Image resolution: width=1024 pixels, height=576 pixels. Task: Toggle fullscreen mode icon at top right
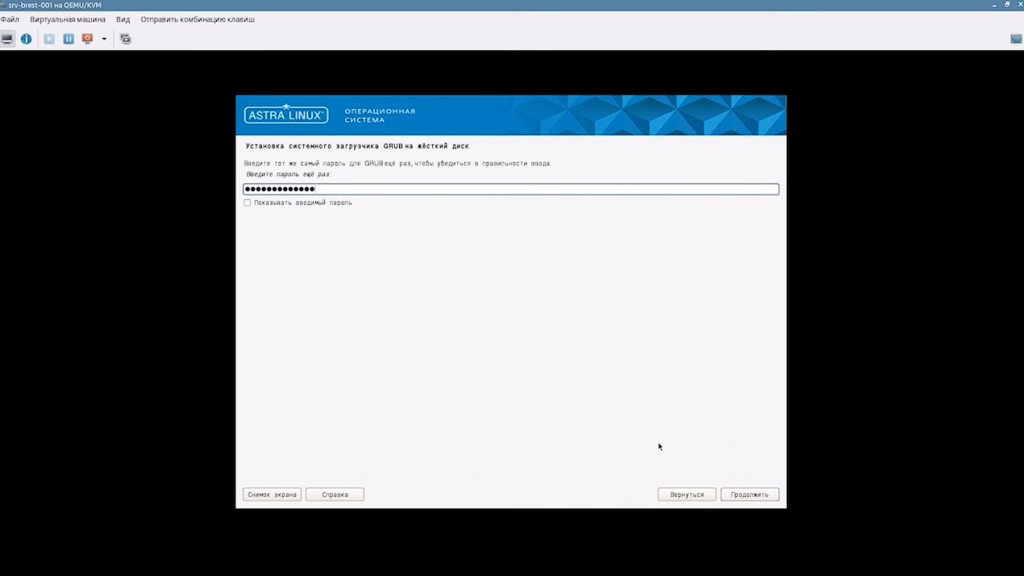click(1016, 39)
